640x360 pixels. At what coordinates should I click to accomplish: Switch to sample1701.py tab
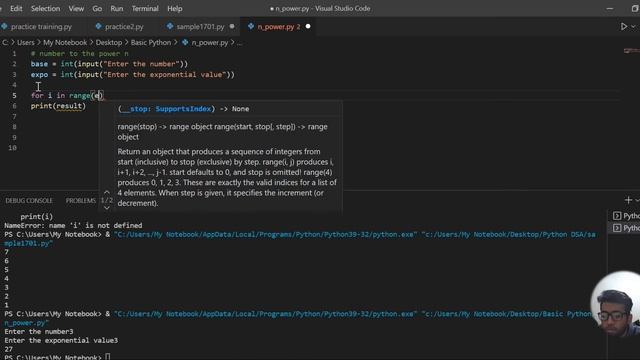(x=200, y=27)
